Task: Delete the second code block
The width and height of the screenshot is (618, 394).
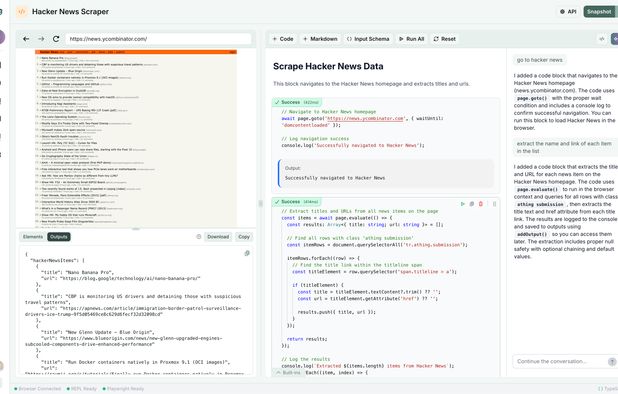Action: coord(480,204)
